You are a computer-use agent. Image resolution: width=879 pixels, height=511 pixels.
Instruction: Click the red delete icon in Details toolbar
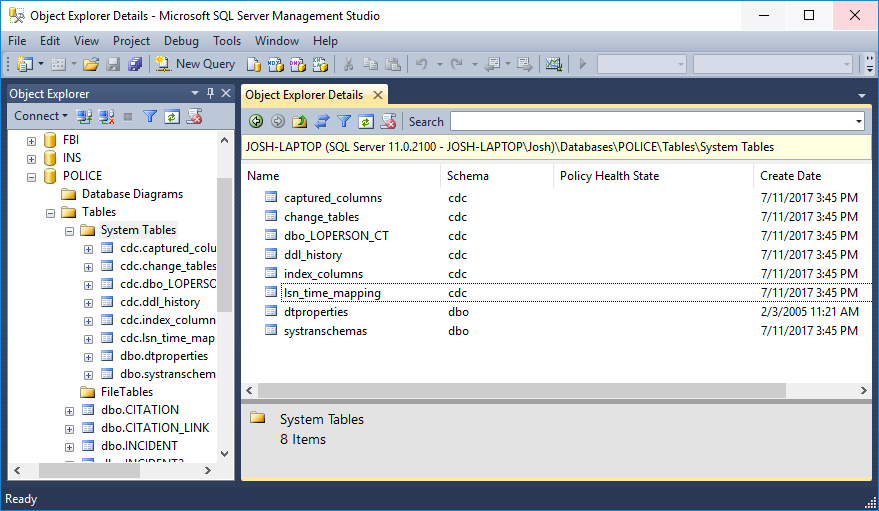coord(388,121)
